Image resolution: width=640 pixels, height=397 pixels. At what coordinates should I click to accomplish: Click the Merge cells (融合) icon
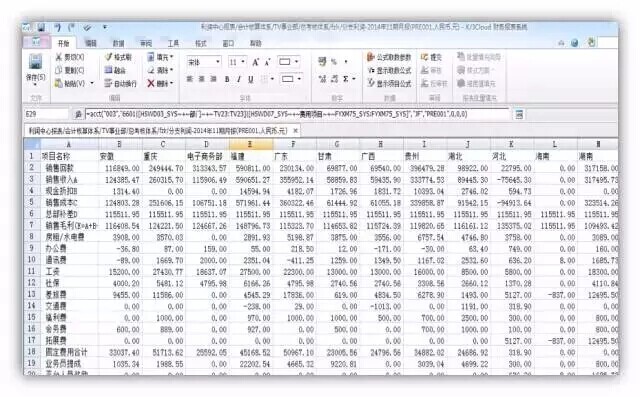108,70
